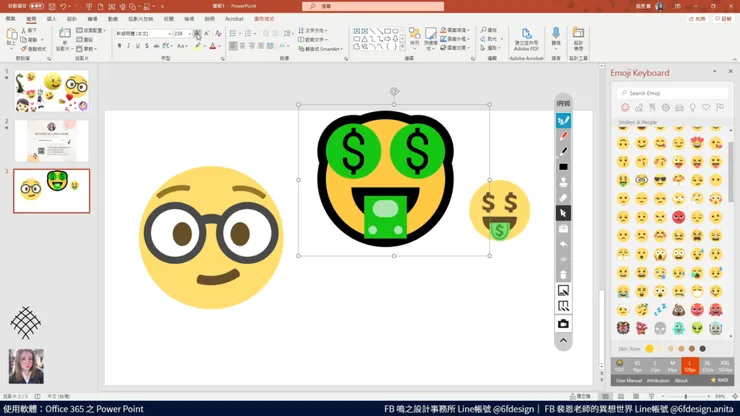The image size is (740, 416).
Task: Select the hearts symbols emoji category icon
Action: click(x=706, y=108)
